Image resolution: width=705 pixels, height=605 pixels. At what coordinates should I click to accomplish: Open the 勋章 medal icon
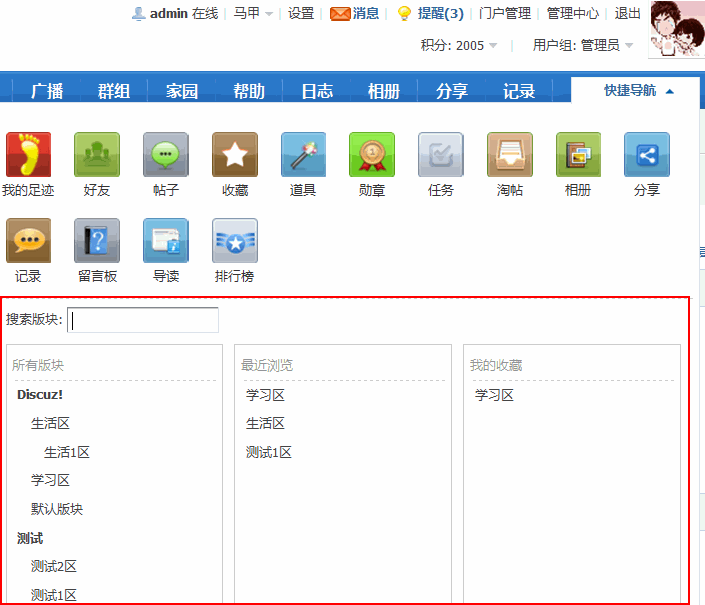(x=372, y=155)
